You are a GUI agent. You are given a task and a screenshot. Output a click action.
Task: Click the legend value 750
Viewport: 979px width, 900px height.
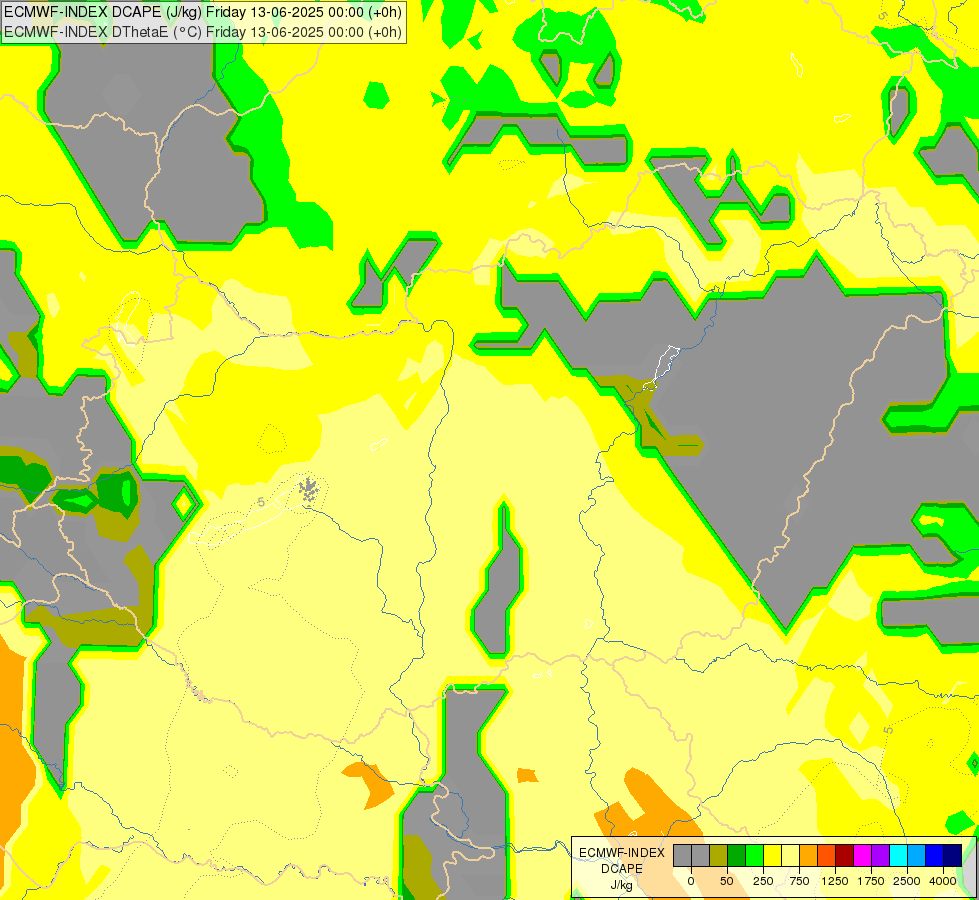(x=799, y=881)
